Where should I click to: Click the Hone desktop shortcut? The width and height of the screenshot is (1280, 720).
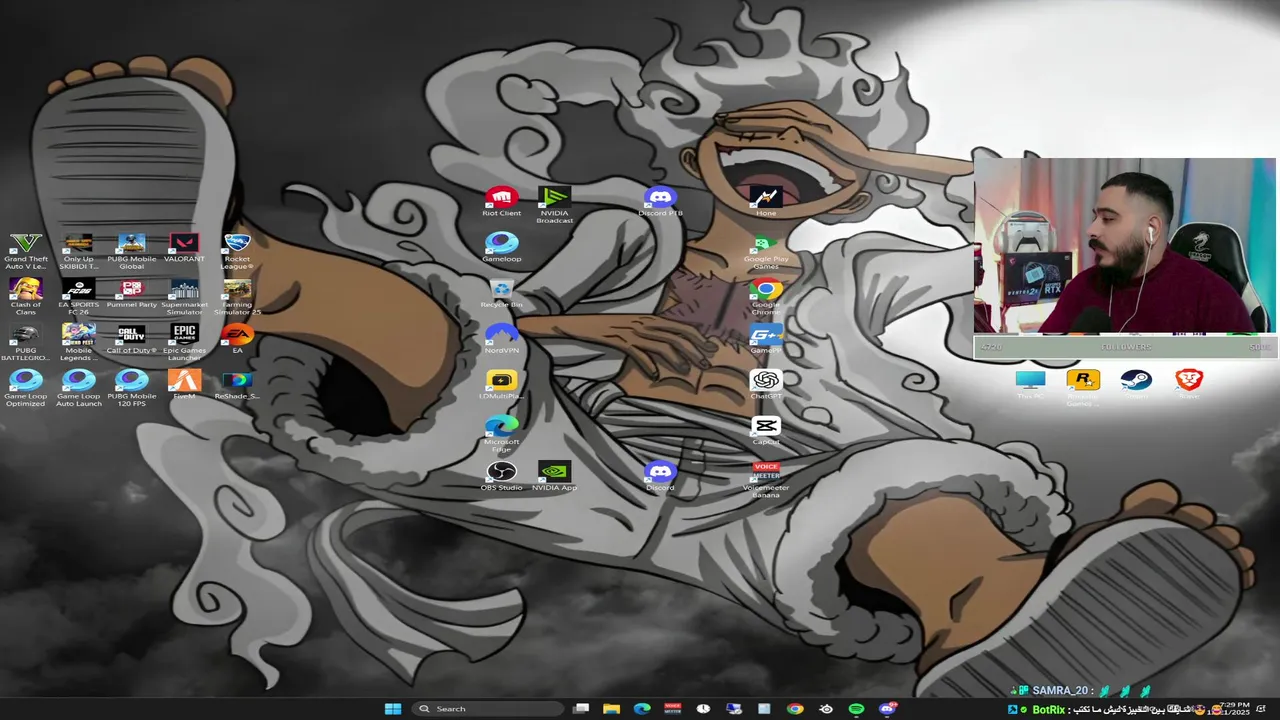tap(766, 200)
